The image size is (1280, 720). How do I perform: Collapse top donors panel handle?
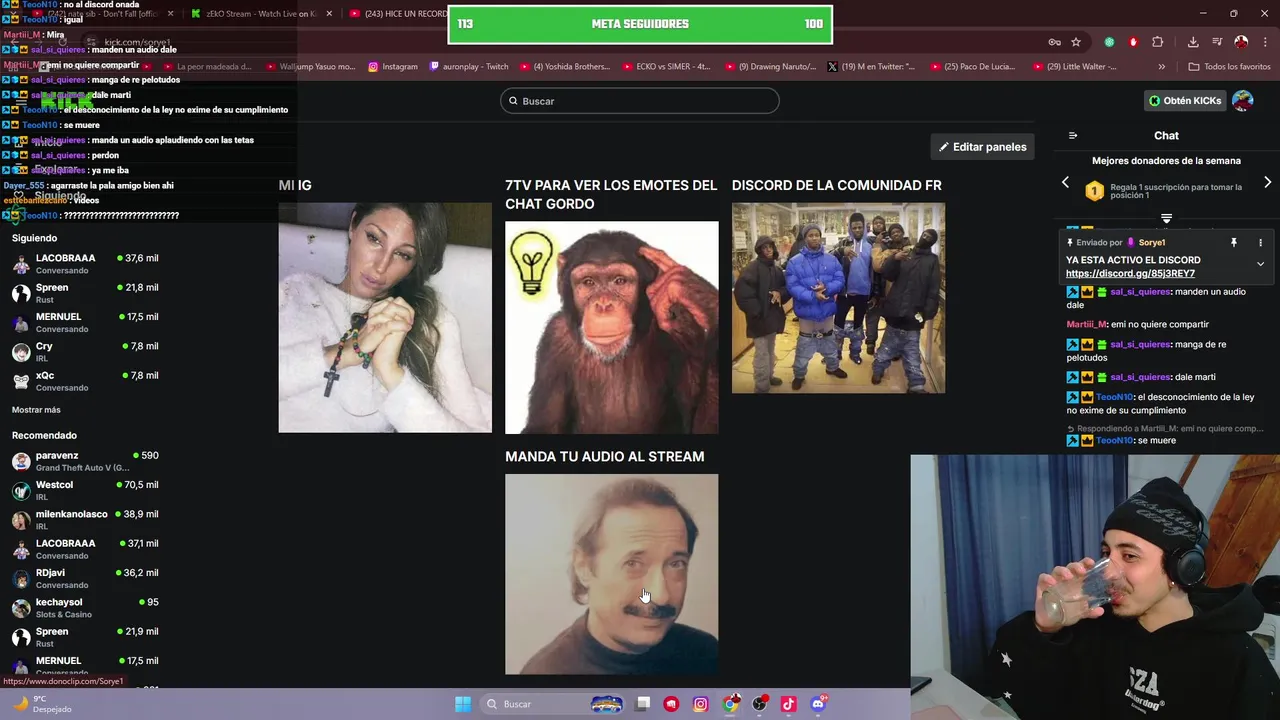1166,218
